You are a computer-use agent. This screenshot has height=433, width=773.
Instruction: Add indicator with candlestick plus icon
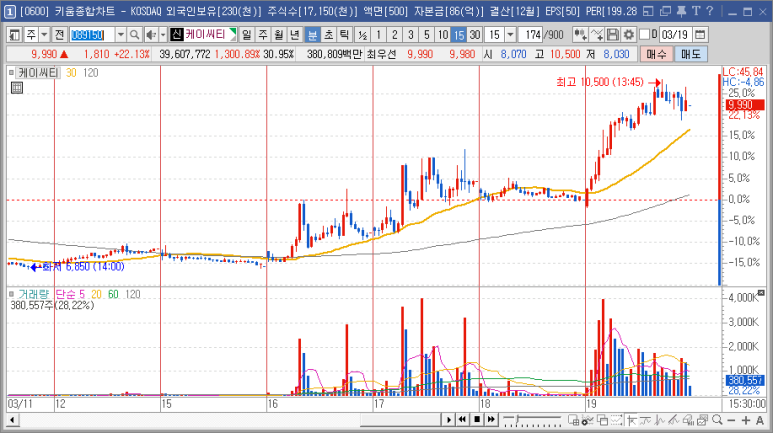pos(580,35)
